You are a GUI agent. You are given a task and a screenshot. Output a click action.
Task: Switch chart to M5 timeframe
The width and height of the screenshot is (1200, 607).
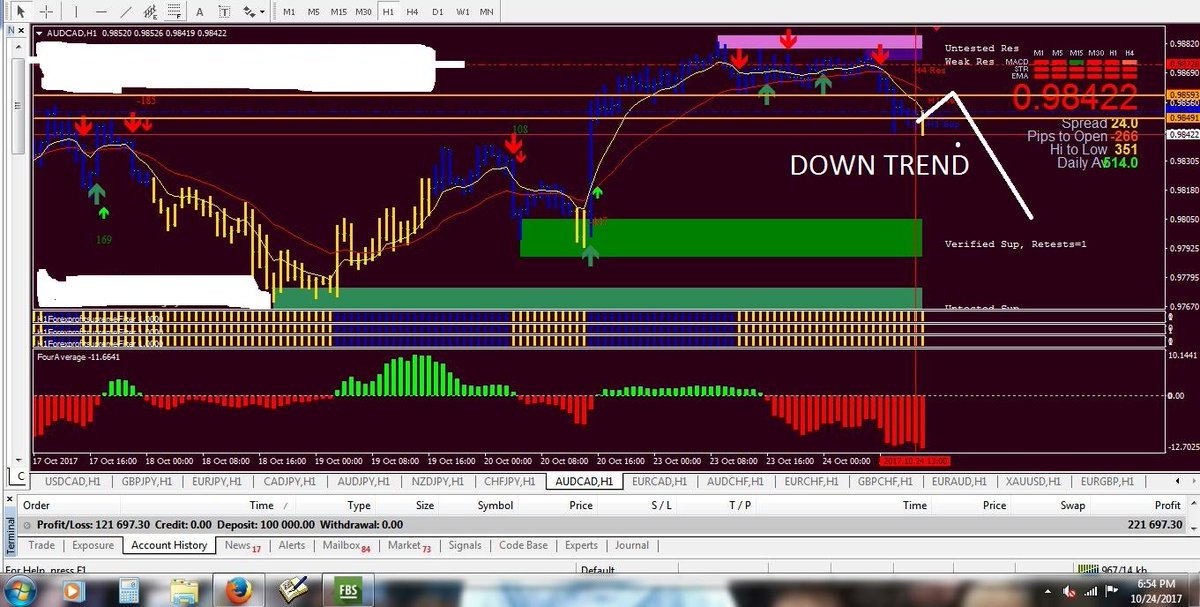313,12
